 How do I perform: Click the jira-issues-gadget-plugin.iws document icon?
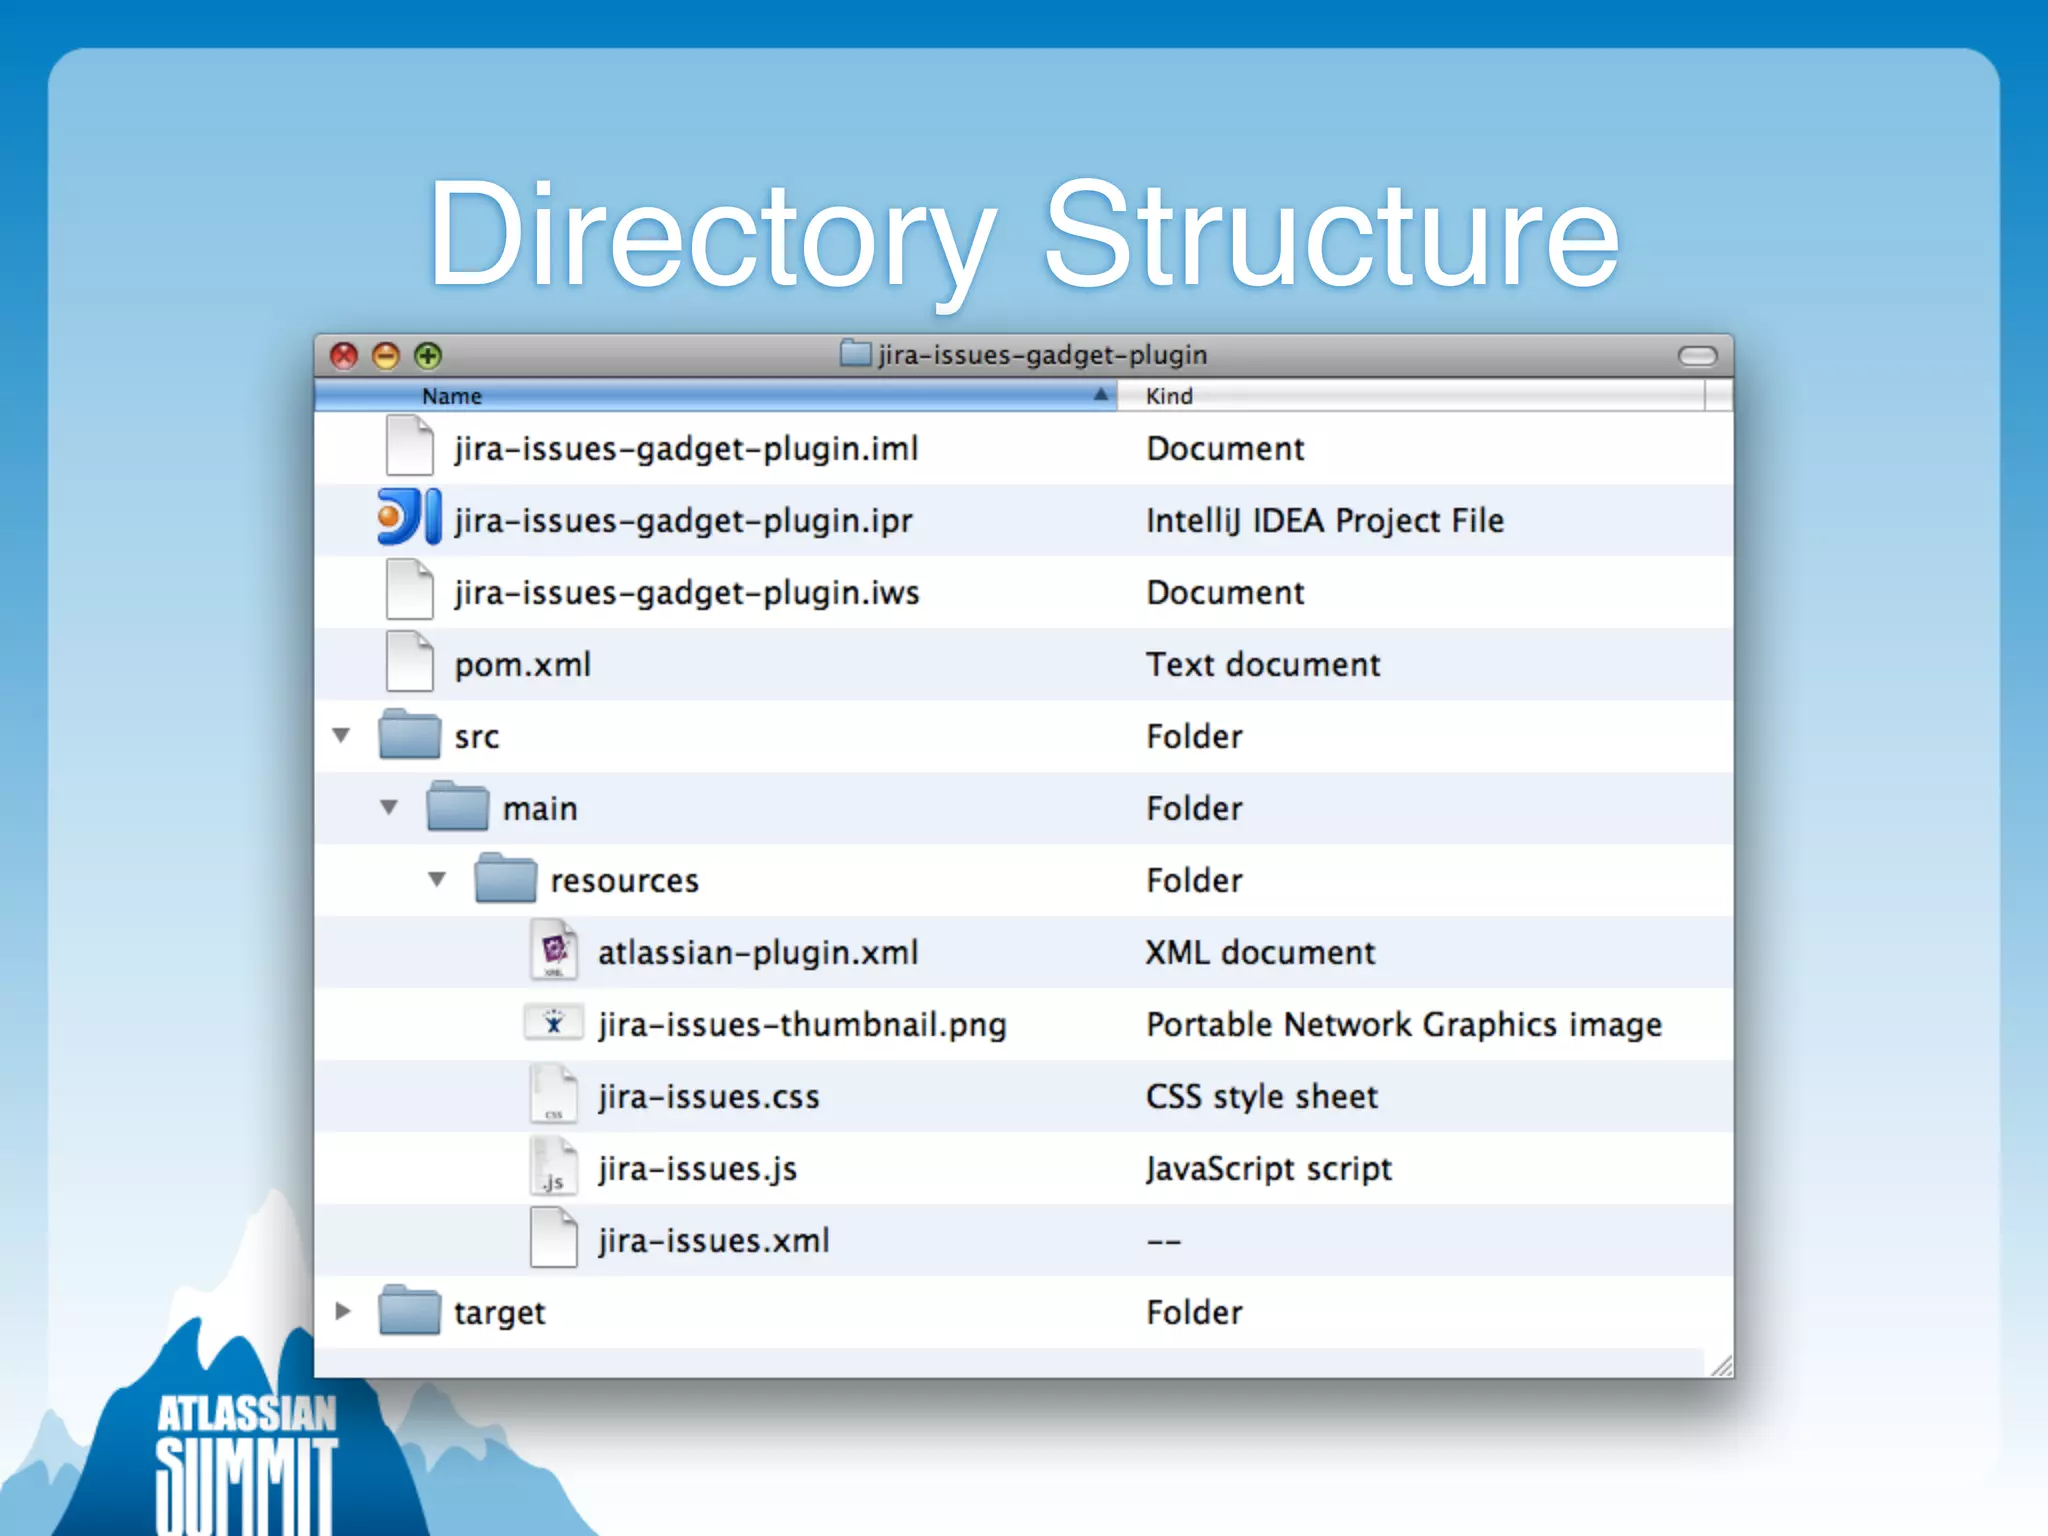pos(409,590)
